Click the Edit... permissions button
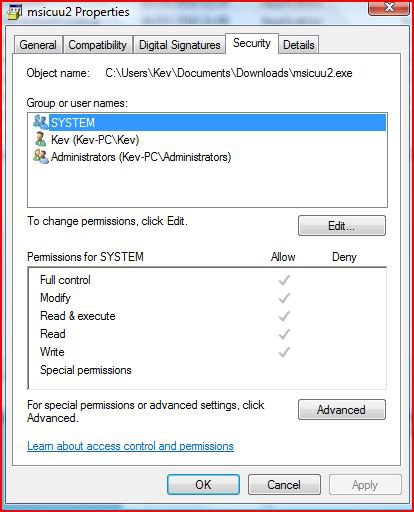 coord(342,226)
